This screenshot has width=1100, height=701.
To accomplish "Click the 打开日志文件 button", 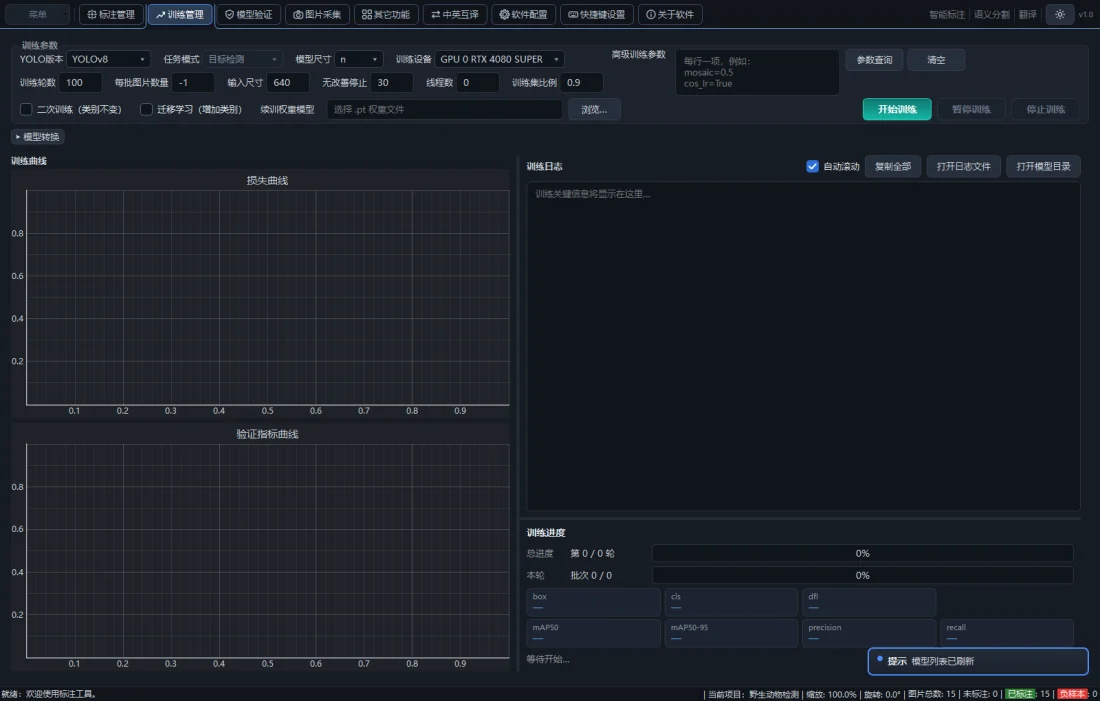I will [964, 166].
